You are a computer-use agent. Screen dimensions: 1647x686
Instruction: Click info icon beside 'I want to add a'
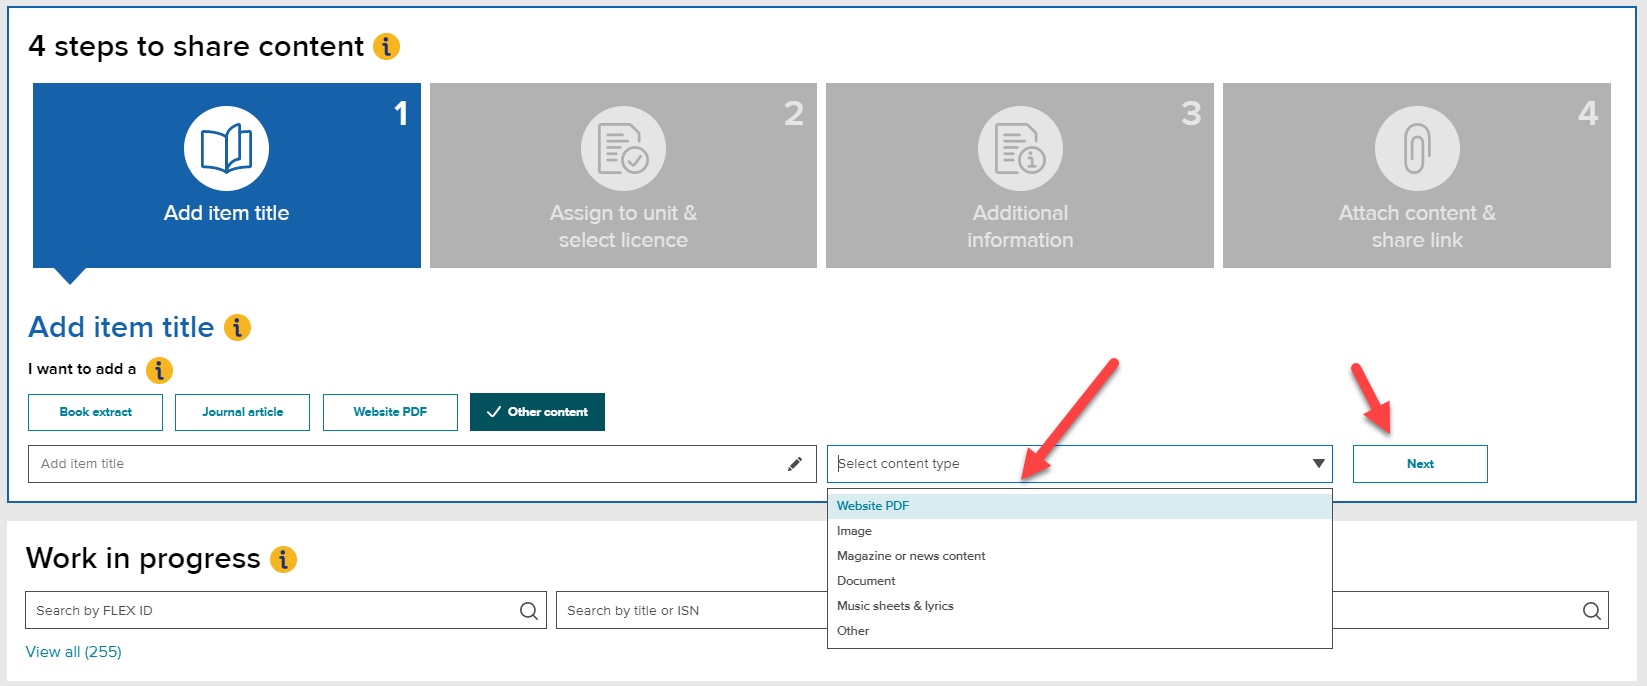(x=159, y=370)
